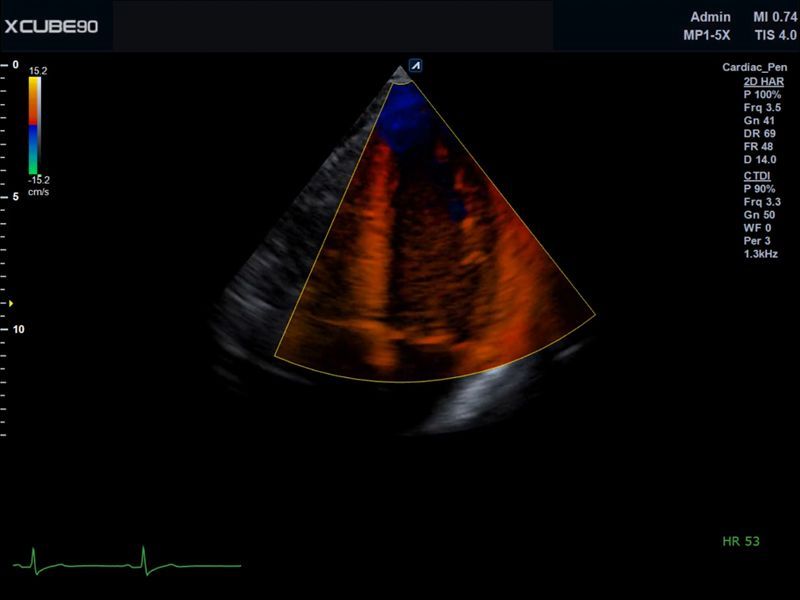The width and height of the screenshot is (800, 600).
Task: Click the 'HR 53' heart rate readout
Action: (741, 541)
